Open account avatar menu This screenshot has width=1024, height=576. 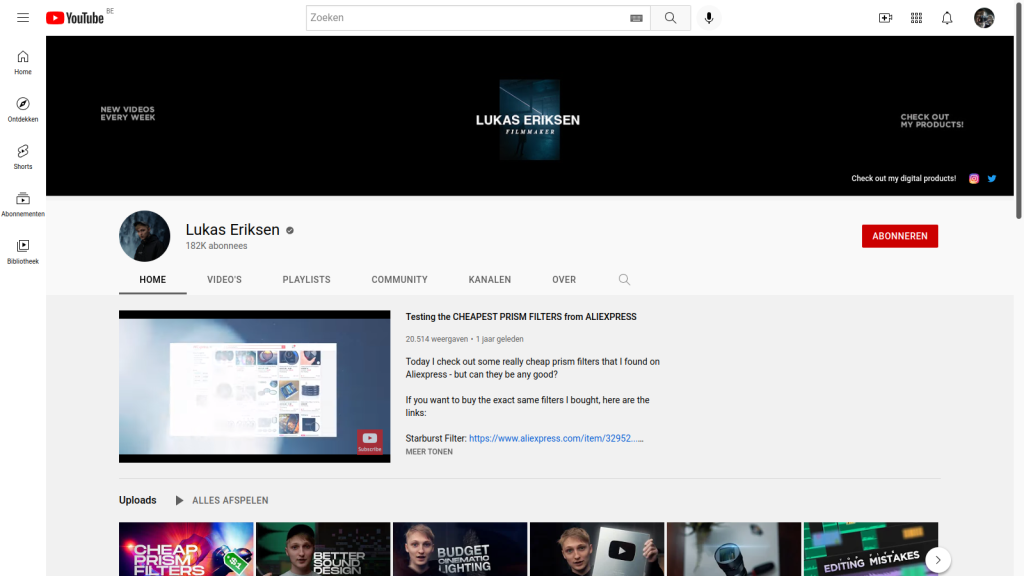pos(984,18)
